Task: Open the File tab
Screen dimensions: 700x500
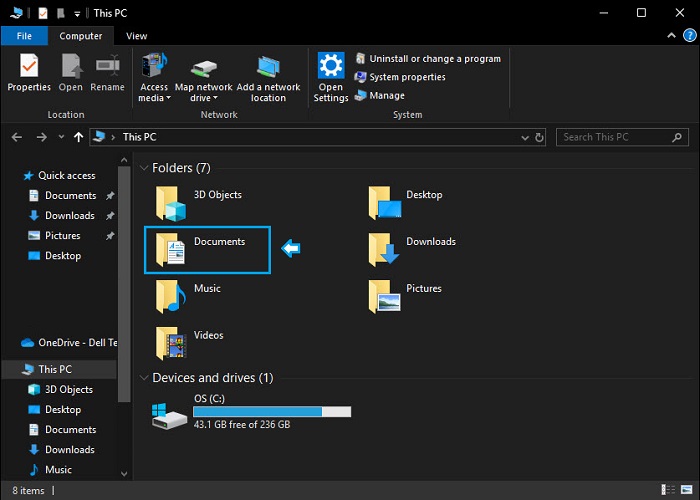Action: tap(24, 36)
